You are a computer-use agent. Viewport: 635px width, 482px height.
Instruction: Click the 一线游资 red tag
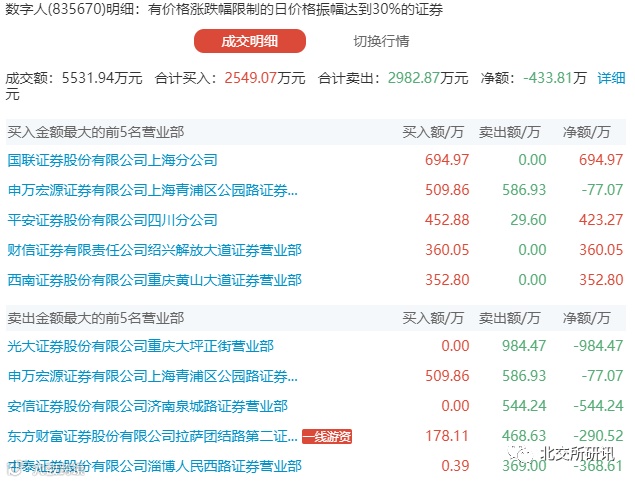pyautogui.click(x=327, y=437)
